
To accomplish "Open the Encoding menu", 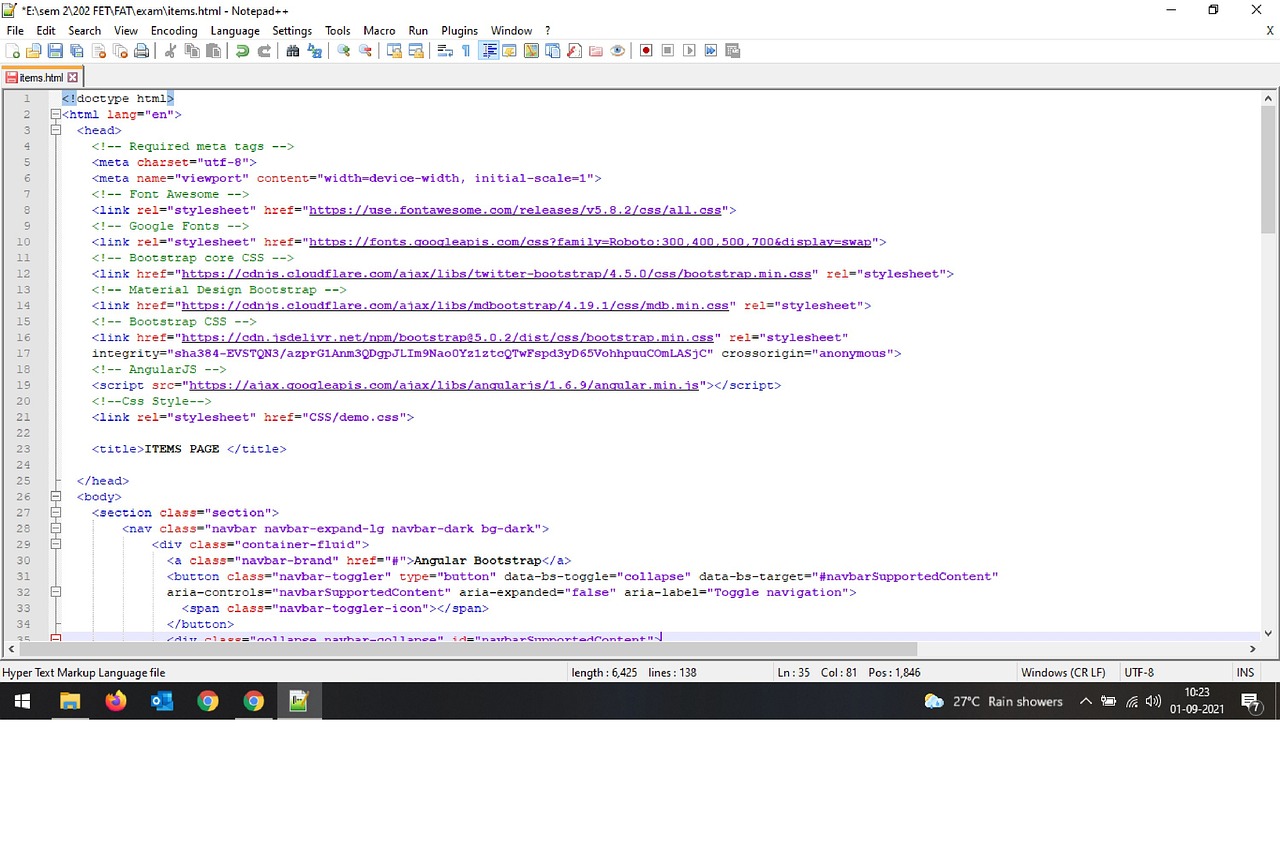I will point(174,31).
